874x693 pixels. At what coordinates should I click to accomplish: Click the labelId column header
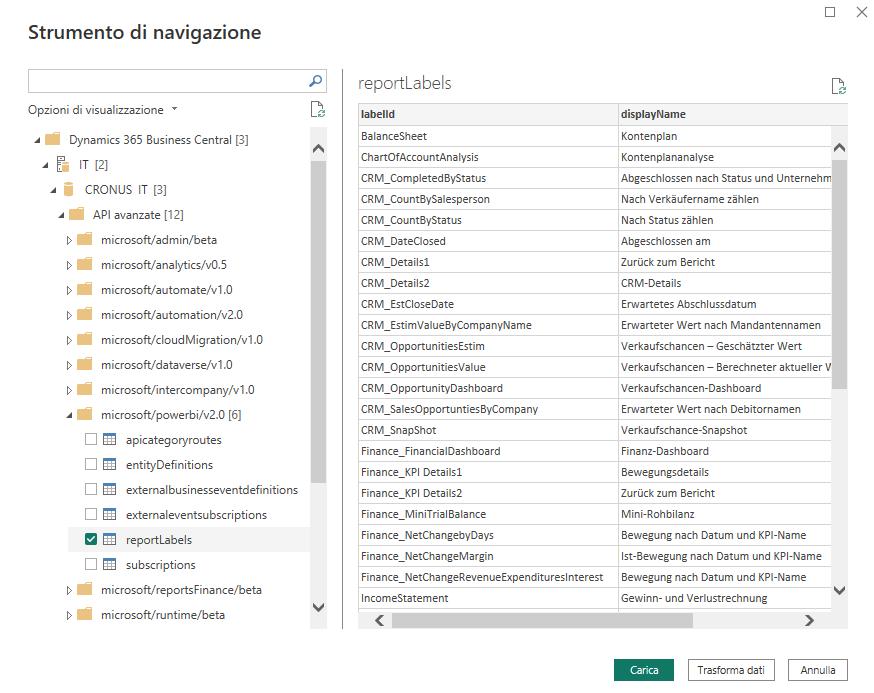(488, 114)
